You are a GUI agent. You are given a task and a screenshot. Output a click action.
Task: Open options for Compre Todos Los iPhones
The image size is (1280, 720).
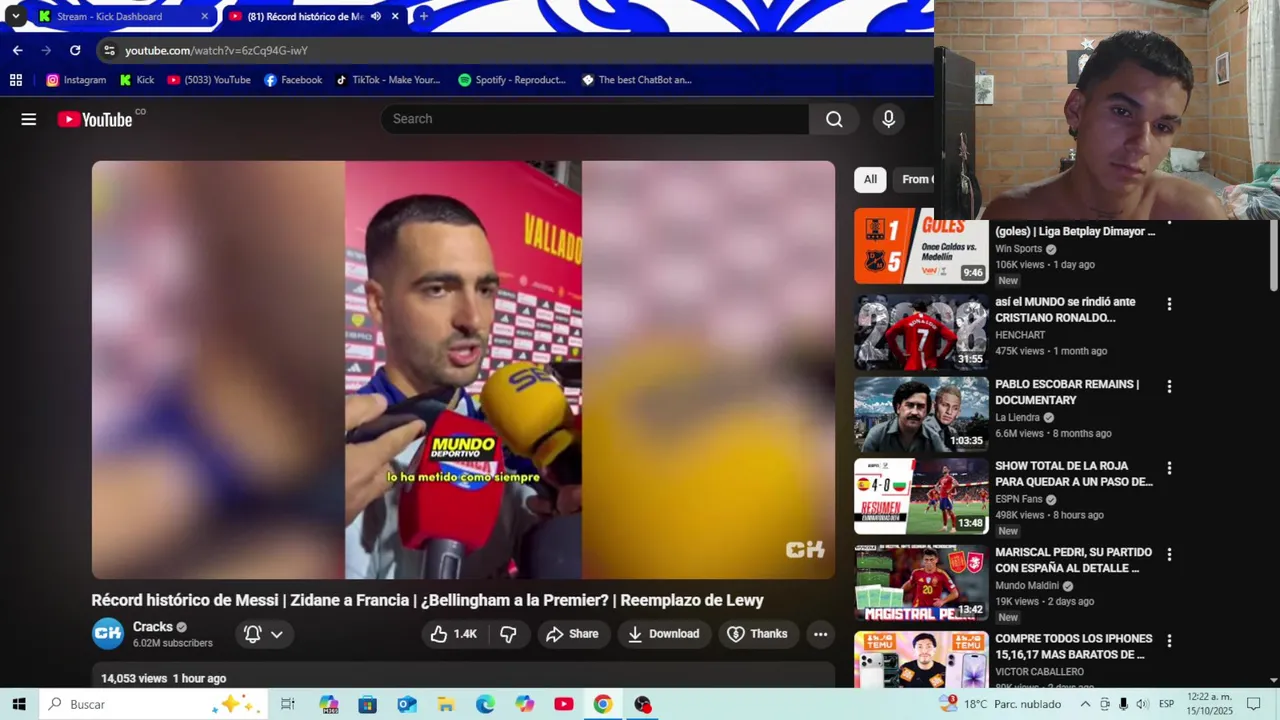(1169, 640)
